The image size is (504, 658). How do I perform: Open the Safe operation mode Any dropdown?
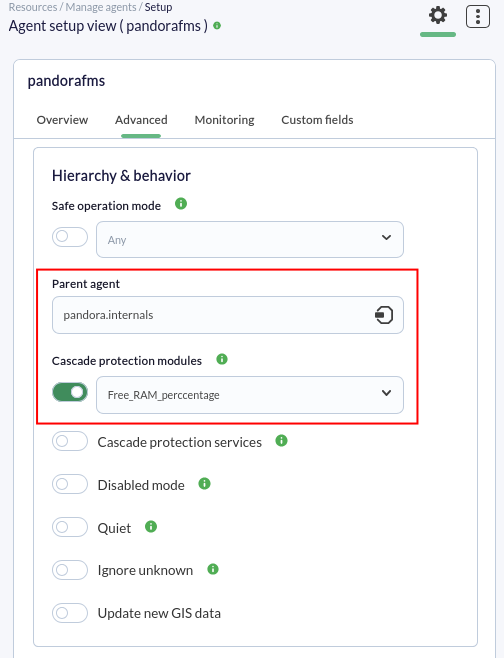(x=250, y=240)
